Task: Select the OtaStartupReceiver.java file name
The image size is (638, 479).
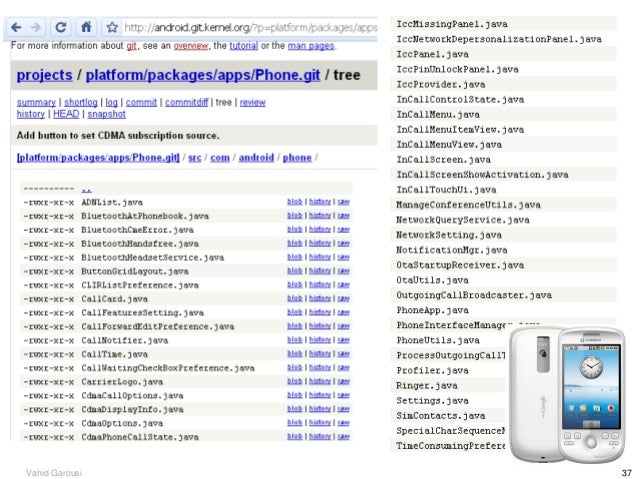Action: pyautogui.click(x=460, y=265)
